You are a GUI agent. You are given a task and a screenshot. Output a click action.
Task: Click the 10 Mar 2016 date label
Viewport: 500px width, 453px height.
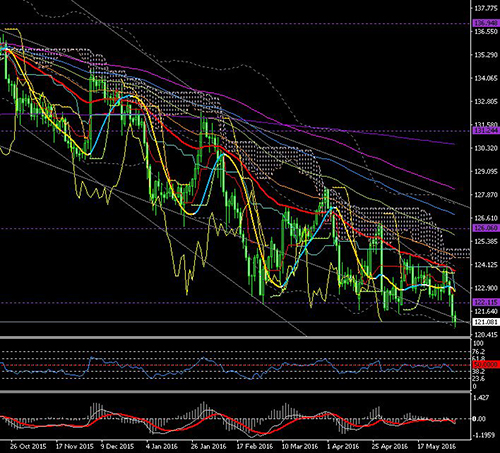[x=300, y=446]
